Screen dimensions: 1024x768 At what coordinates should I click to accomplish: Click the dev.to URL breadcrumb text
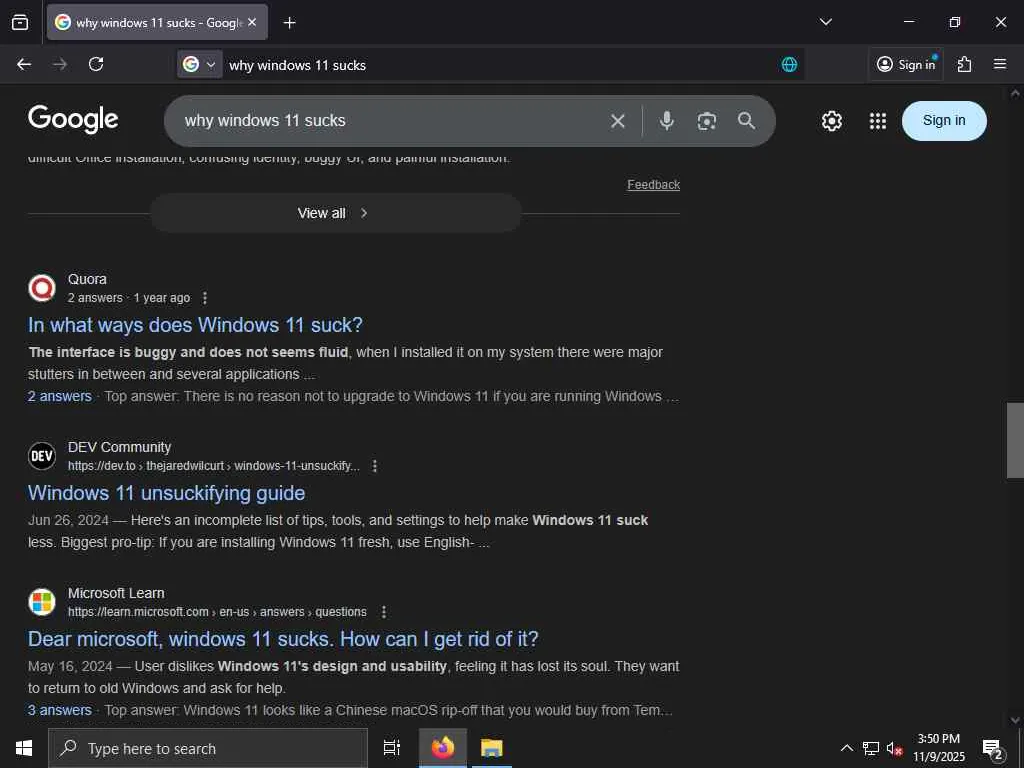coord(214,466)
